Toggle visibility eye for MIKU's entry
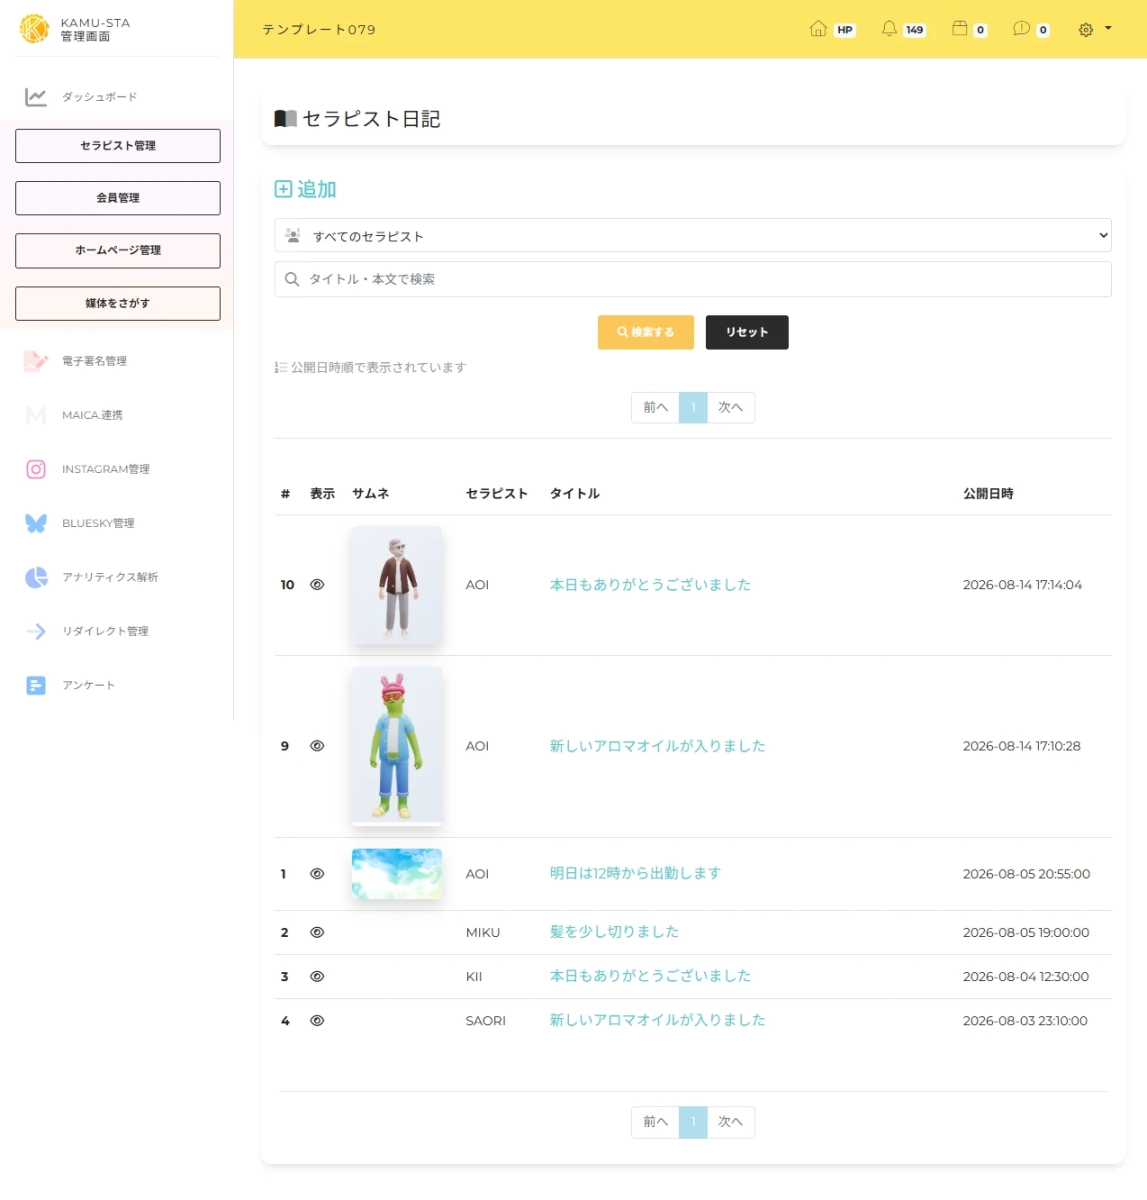This screenshot has height=1200, width=1147. (x=317, y=932)
